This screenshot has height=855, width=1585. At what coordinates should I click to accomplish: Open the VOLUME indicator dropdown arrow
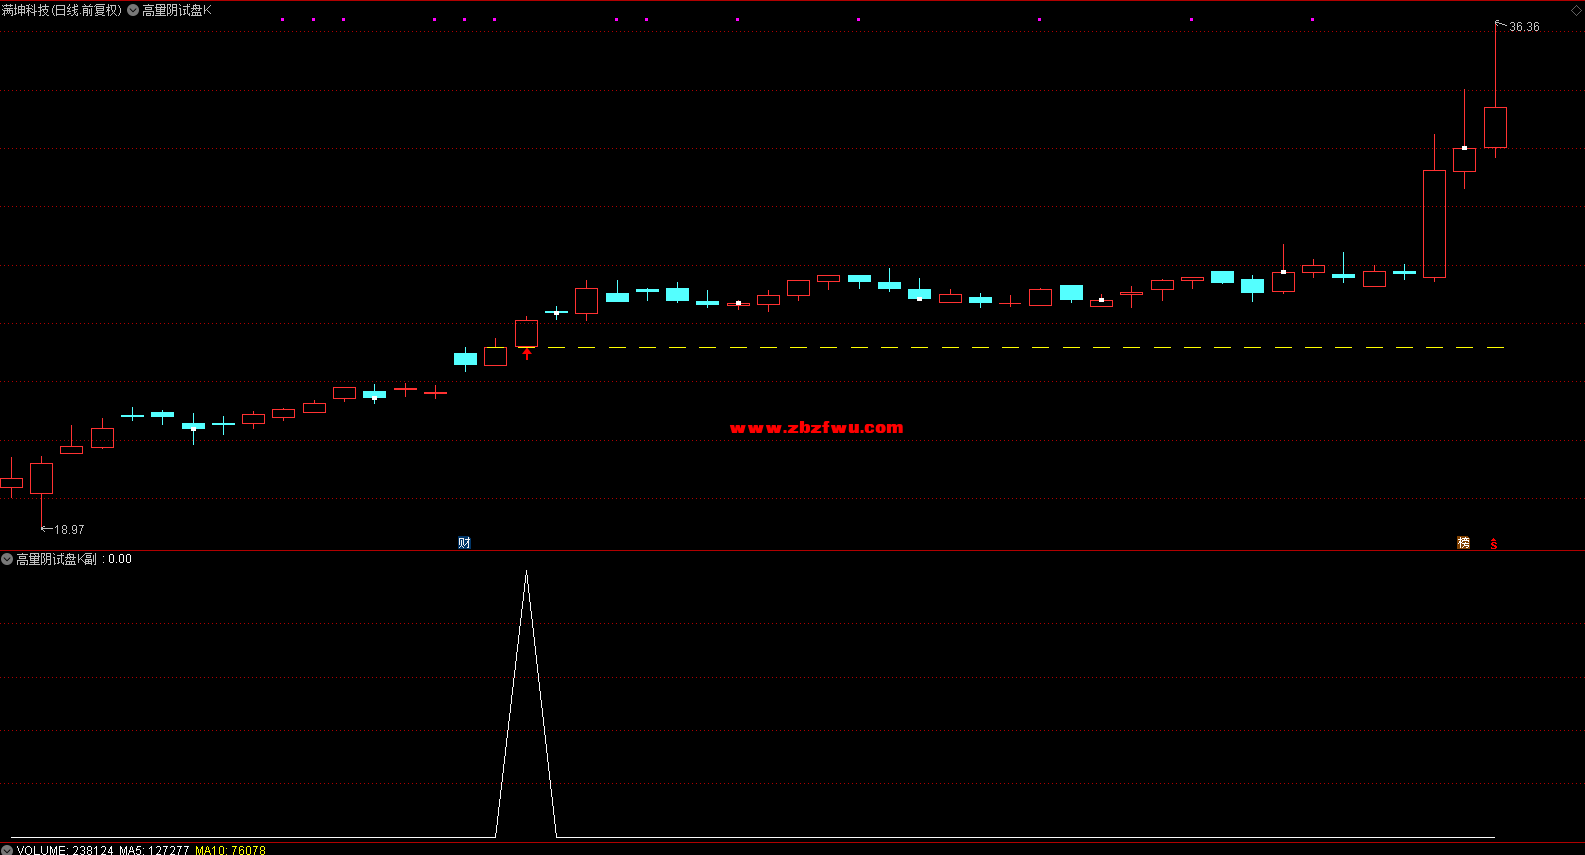coord(7,850)
